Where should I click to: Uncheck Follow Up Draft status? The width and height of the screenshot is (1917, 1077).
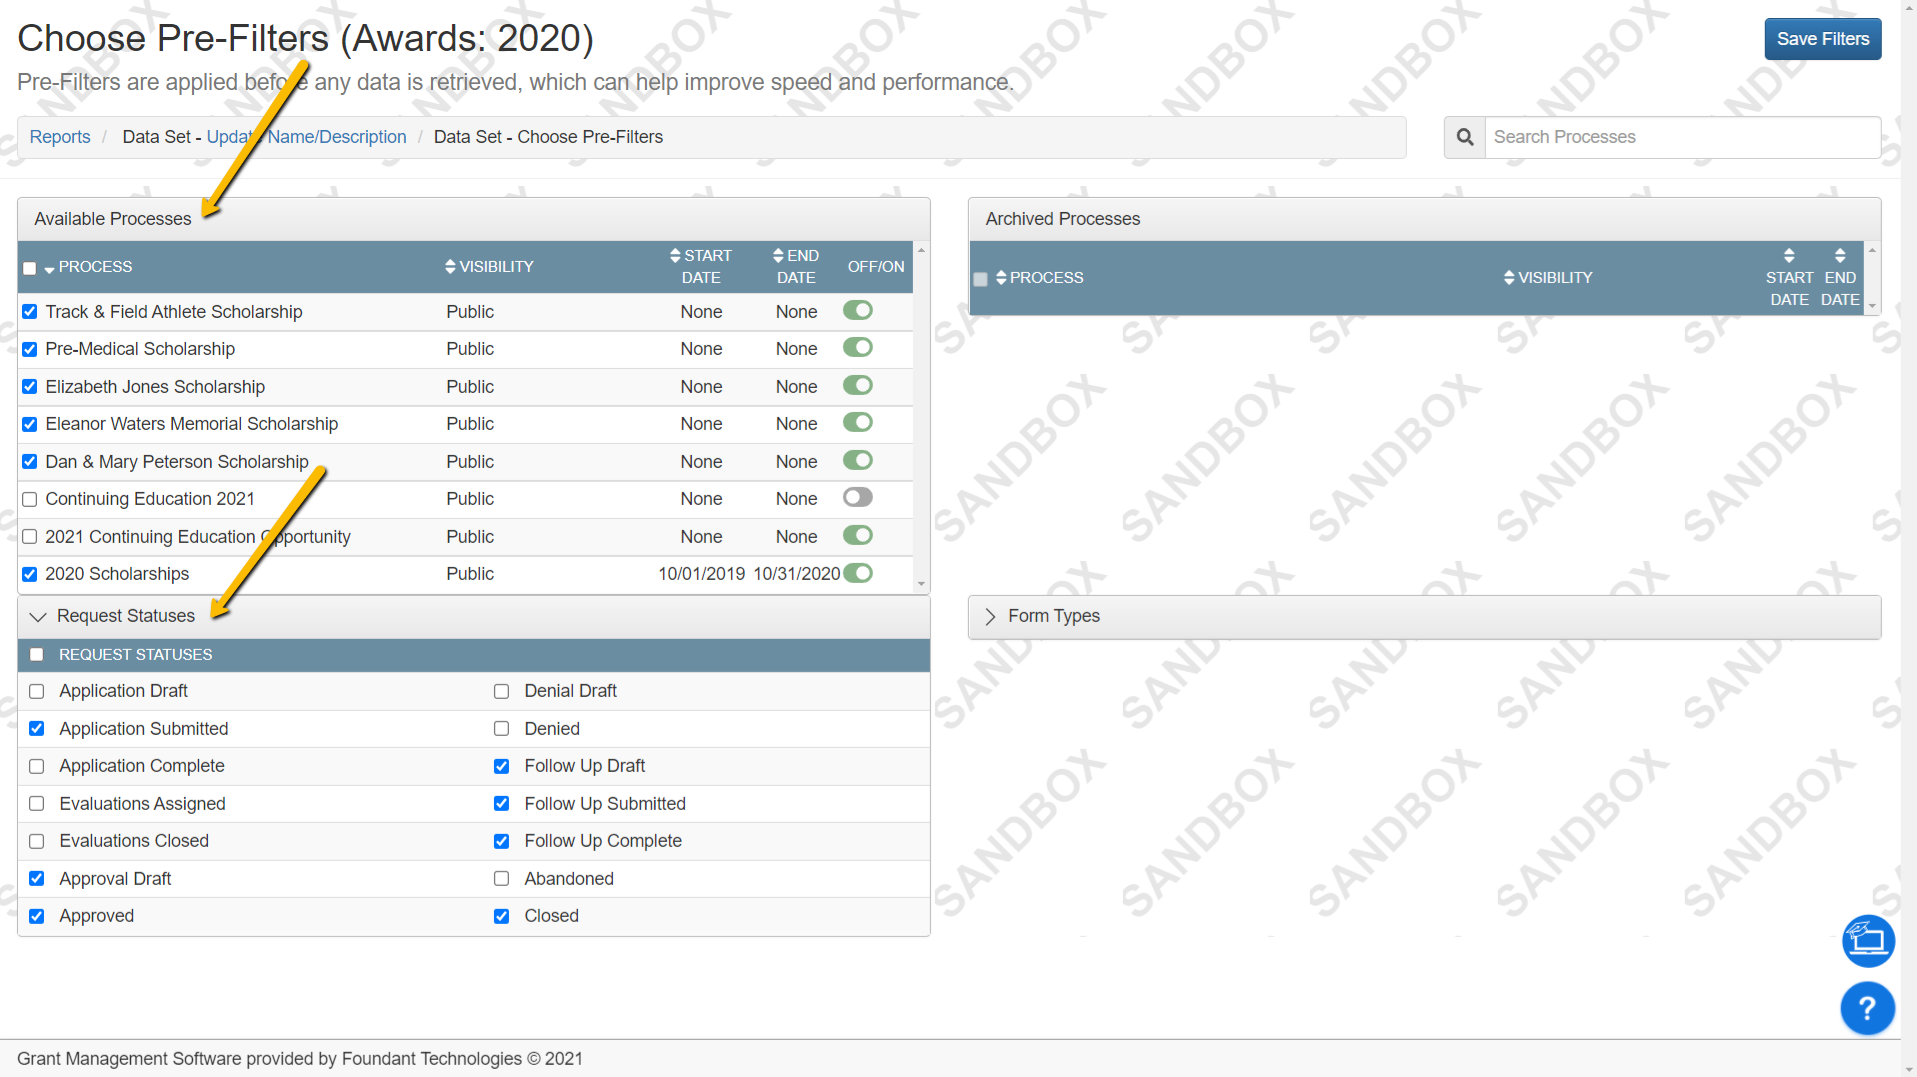tap(502, 766)
